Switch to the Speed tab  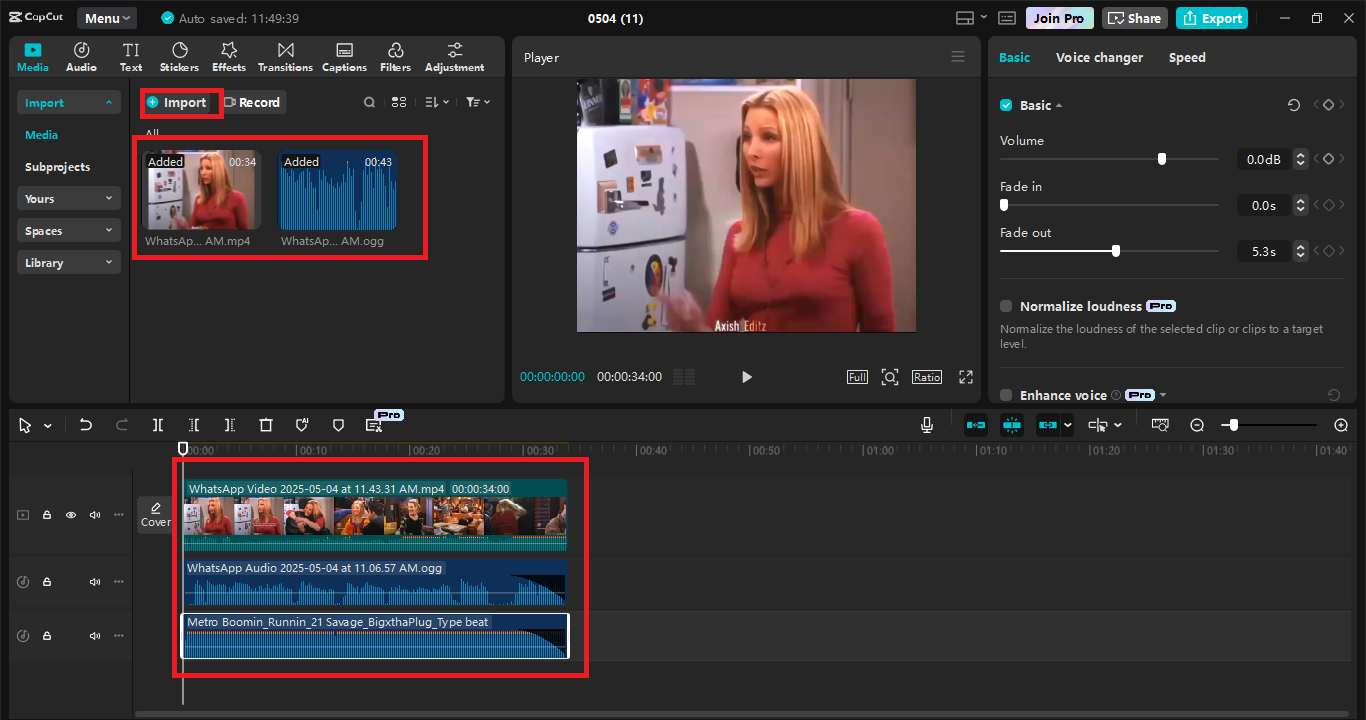(x=1187, y=57)
